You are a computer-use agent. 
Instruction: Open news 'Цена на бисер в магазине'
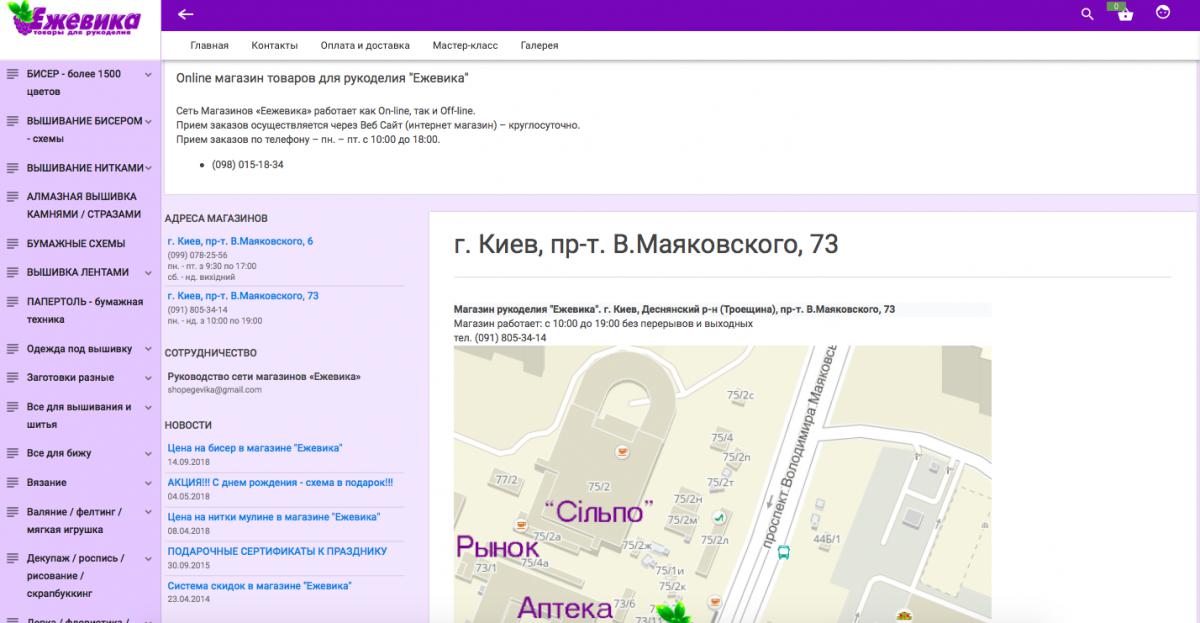(x=255, y=448)
